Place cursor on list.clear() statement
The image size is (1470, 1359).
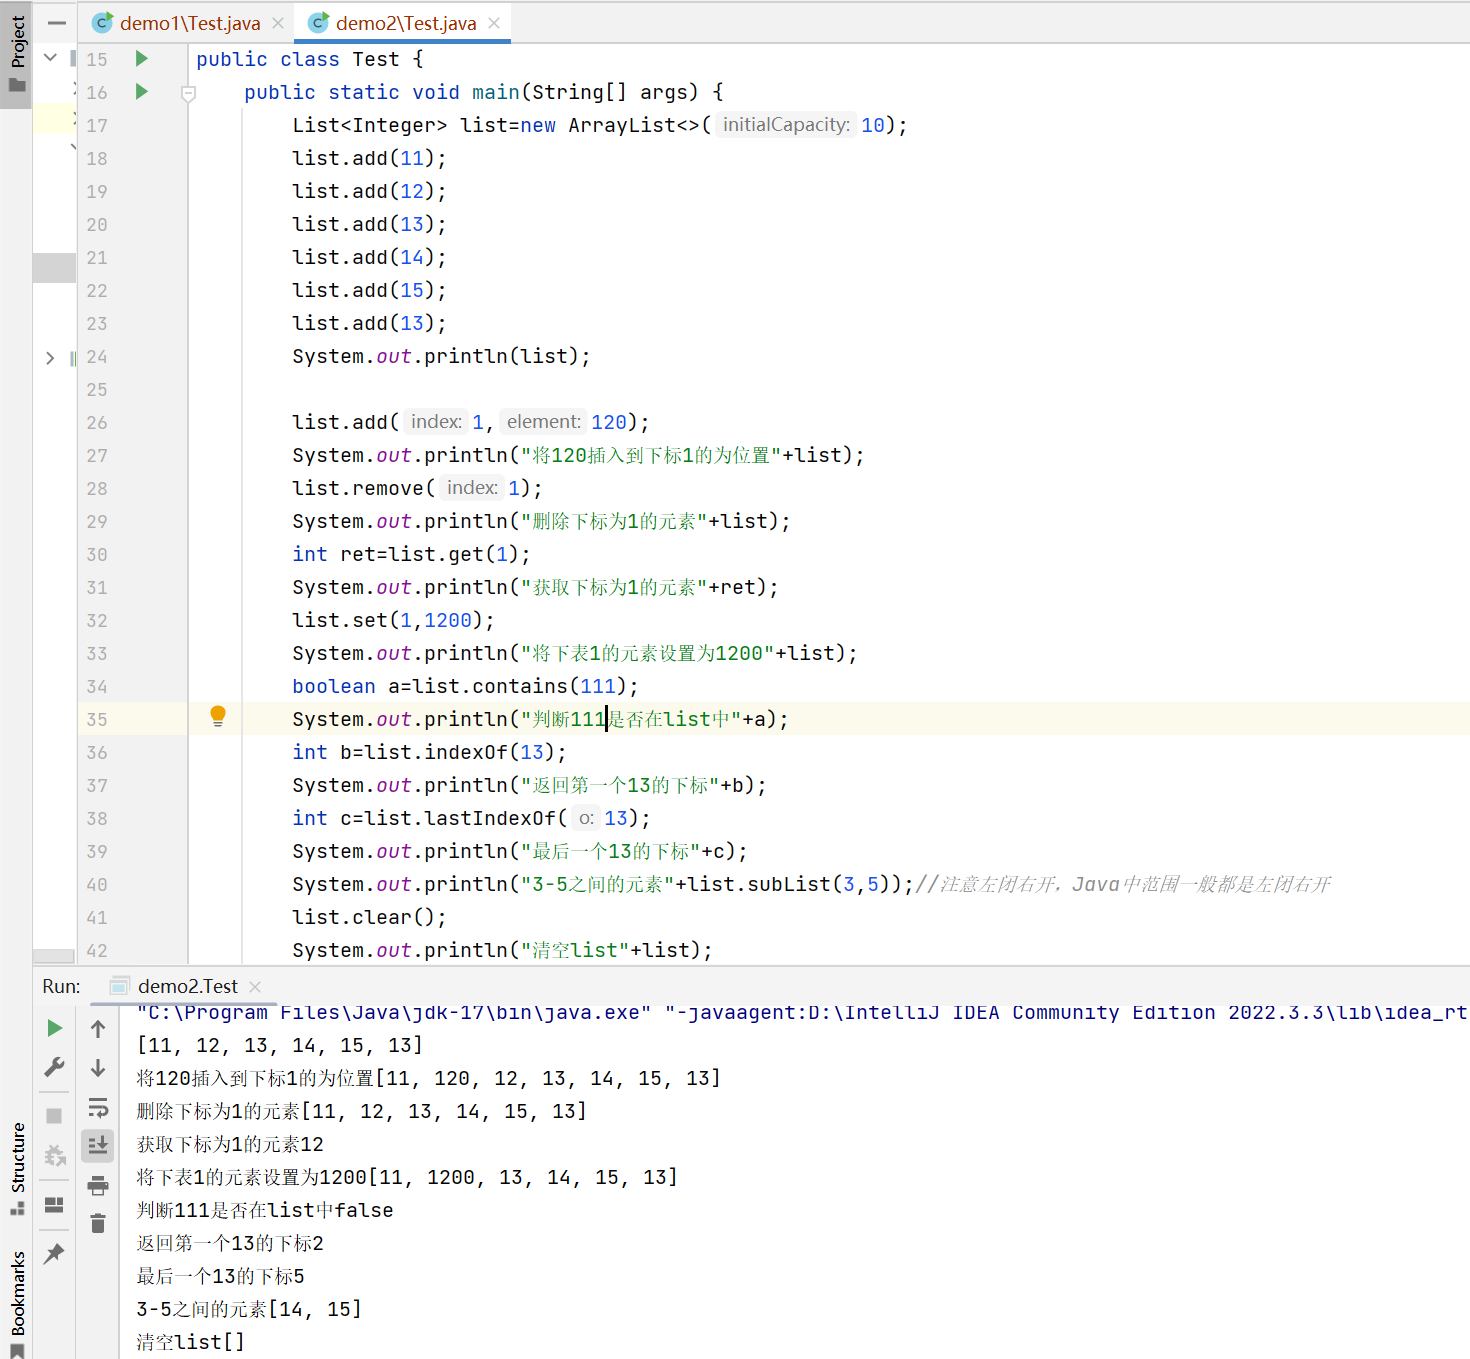(x=369, y=917)
